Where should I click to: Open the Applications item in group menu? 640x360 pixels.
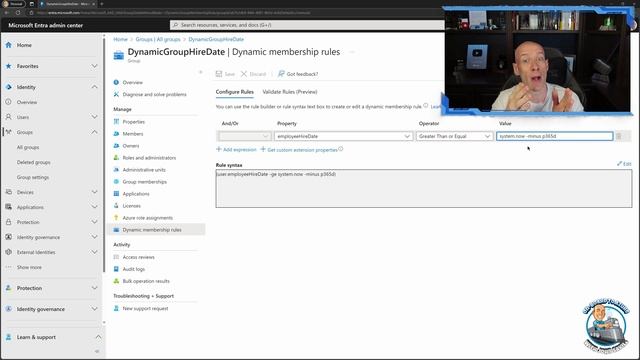(136, 194)
